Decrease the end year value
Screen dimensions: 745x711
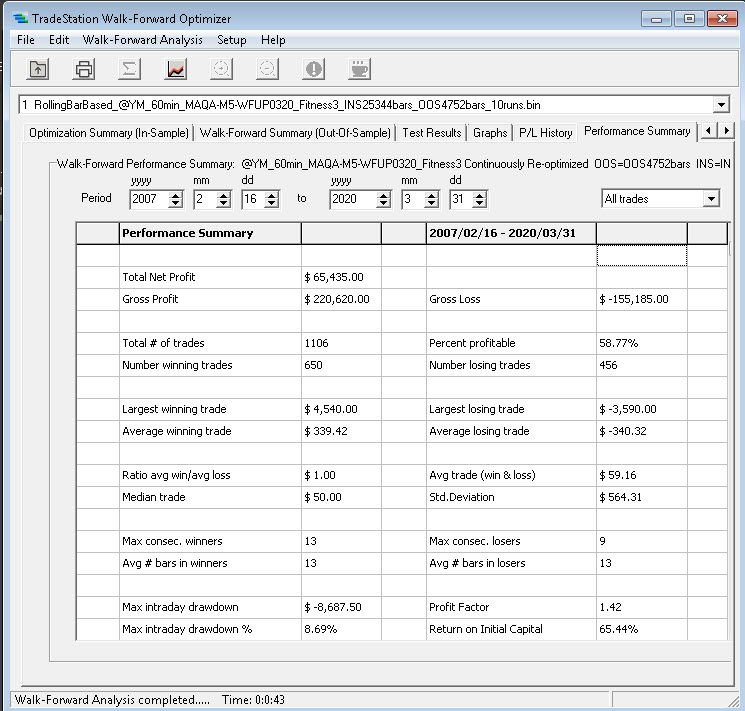[x=383, y=203]
